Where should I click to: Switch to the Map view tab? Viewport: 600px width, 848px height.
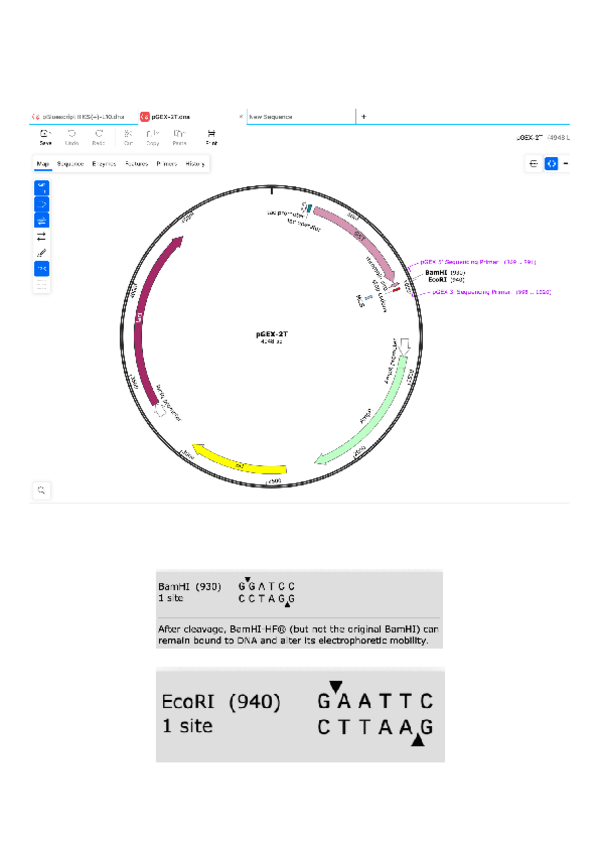click(43, 164)
